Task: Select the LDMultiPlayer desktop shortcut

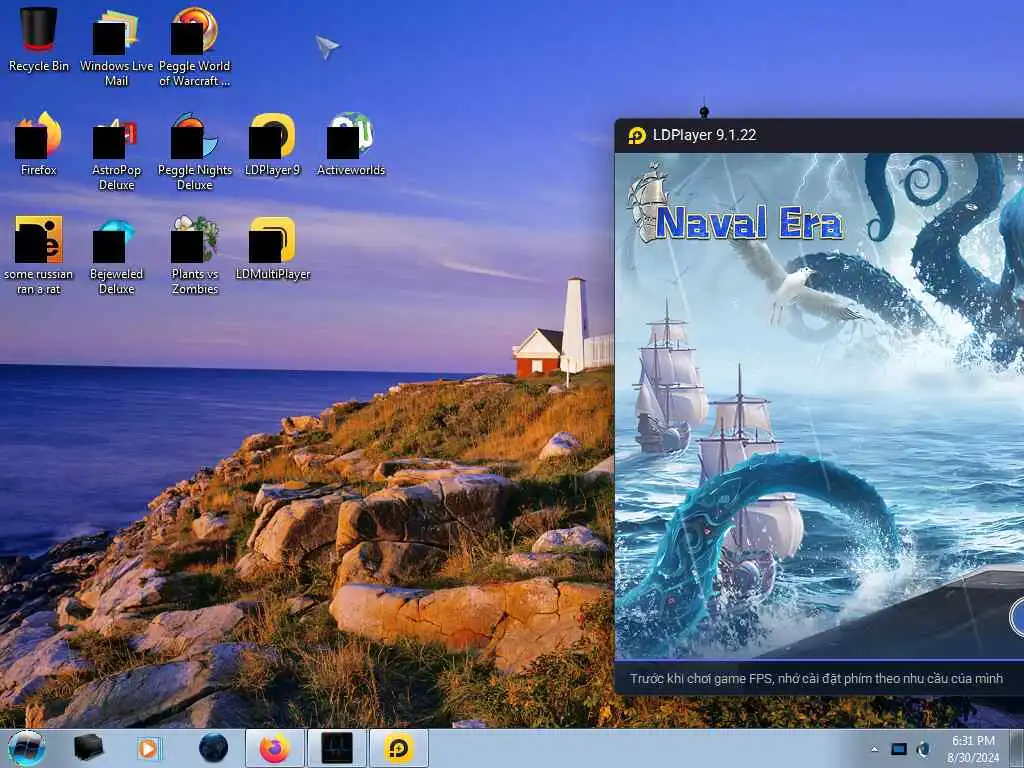Action: point(272,248)
